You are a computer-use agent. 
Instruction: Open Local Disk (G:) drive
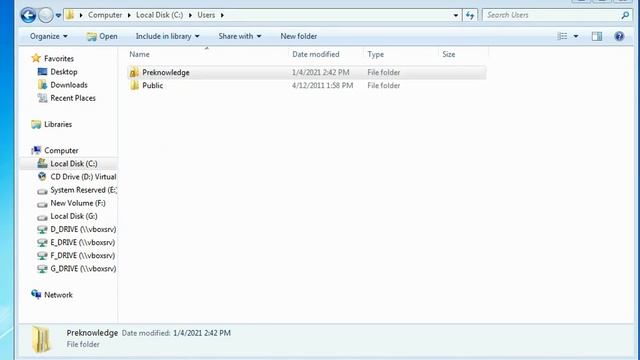coord(74,216)
